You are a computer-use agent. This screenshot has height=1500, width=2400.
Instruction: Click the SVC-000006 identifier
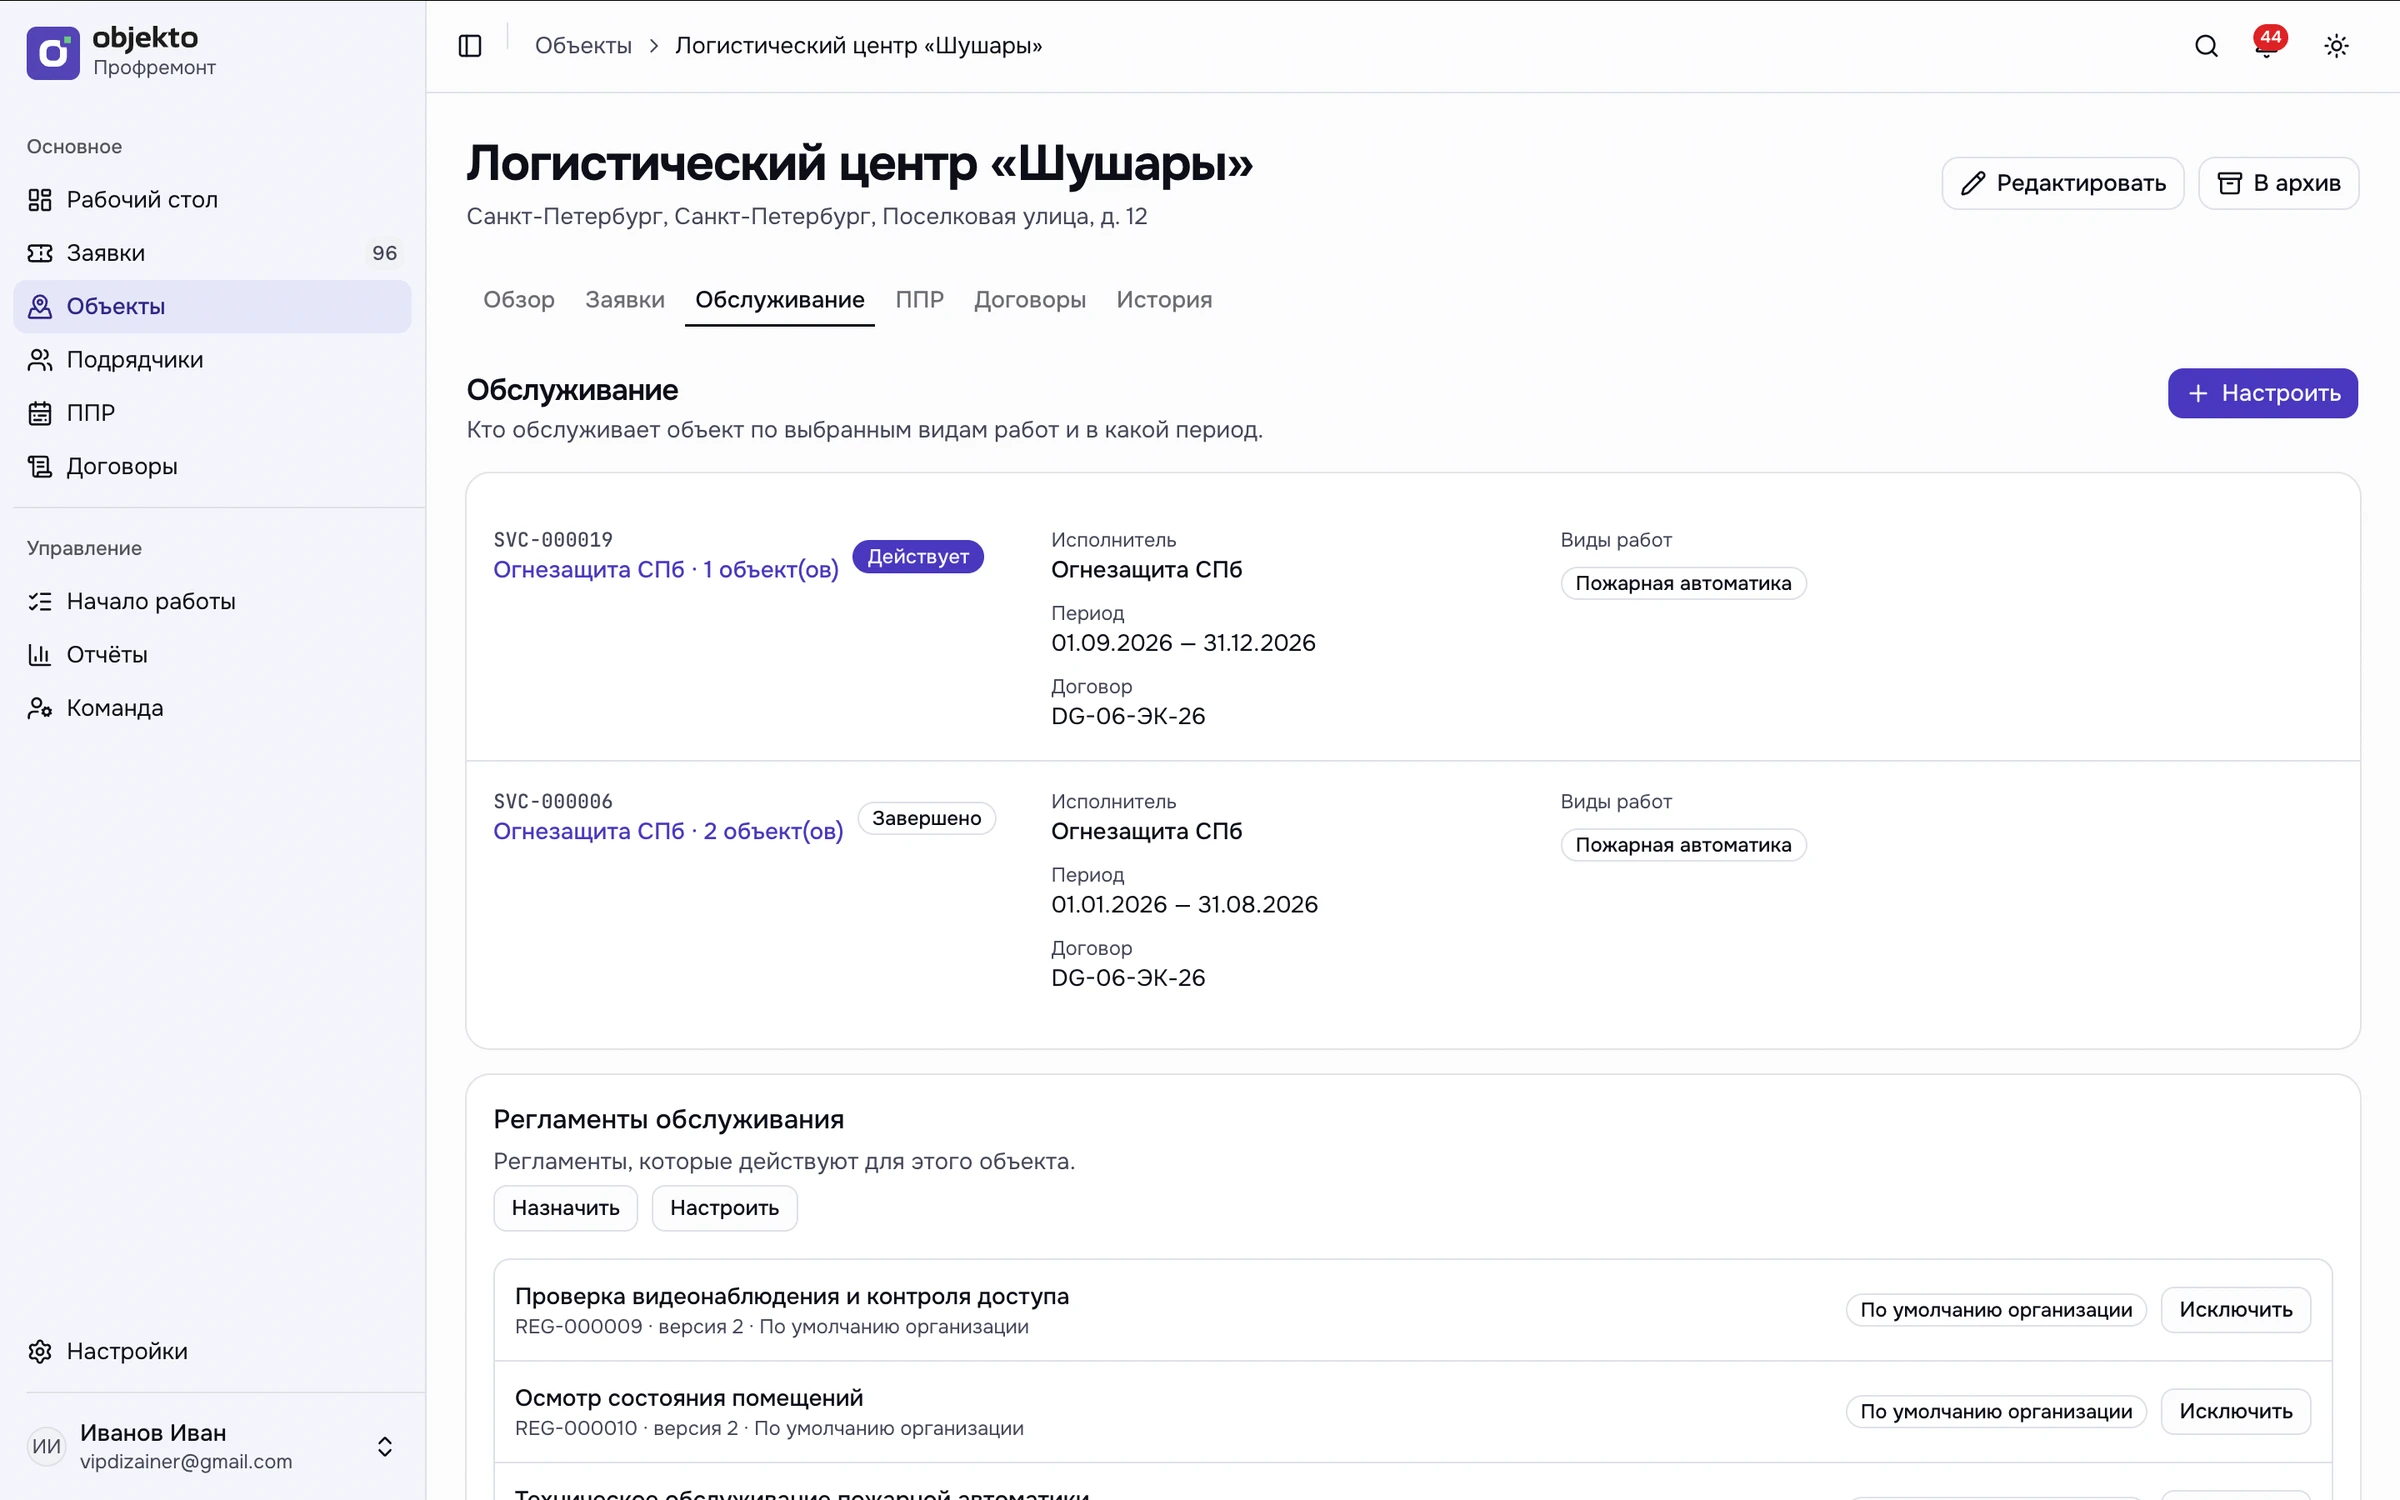(553, 802)
